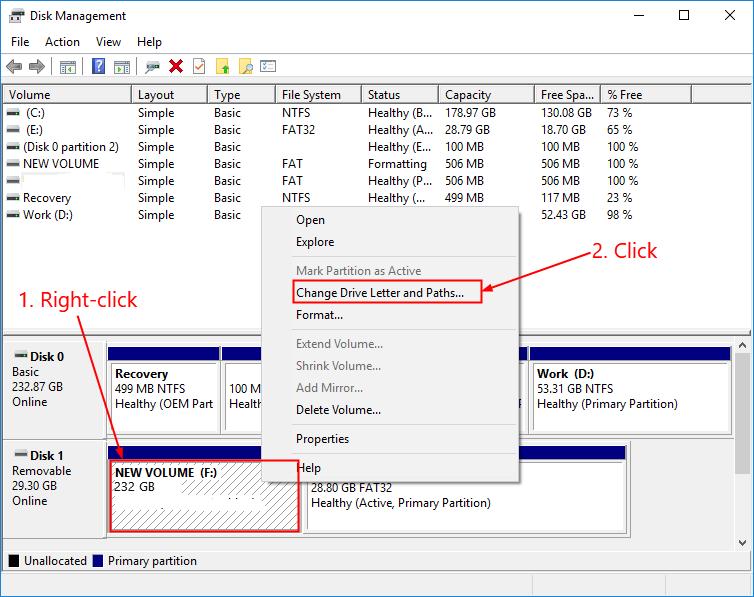Click the graphical view vertical scrollbar thumb

click(x=742, y=413)
